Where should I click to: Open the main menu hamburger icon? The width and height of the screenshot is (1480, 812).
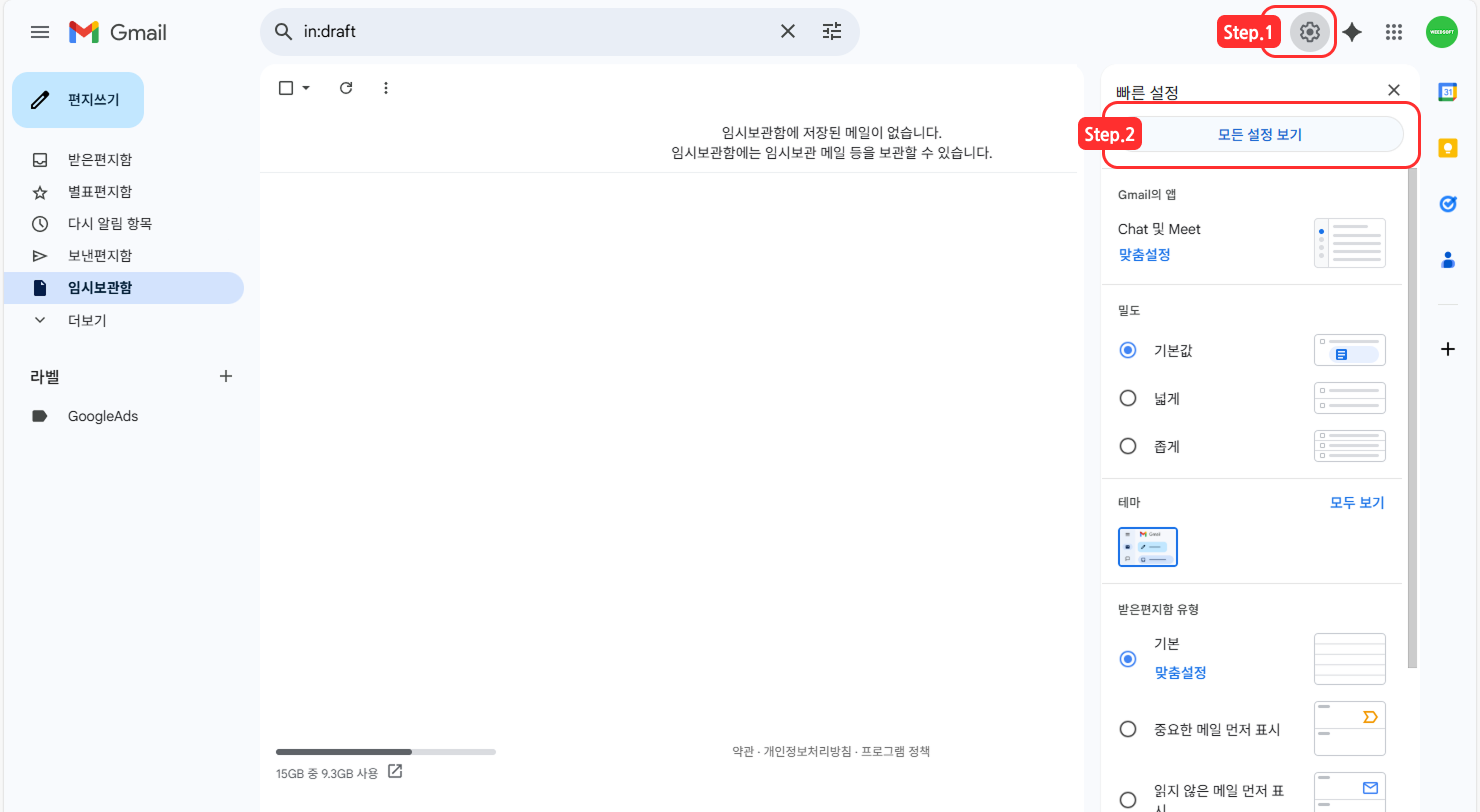[40, 32]
